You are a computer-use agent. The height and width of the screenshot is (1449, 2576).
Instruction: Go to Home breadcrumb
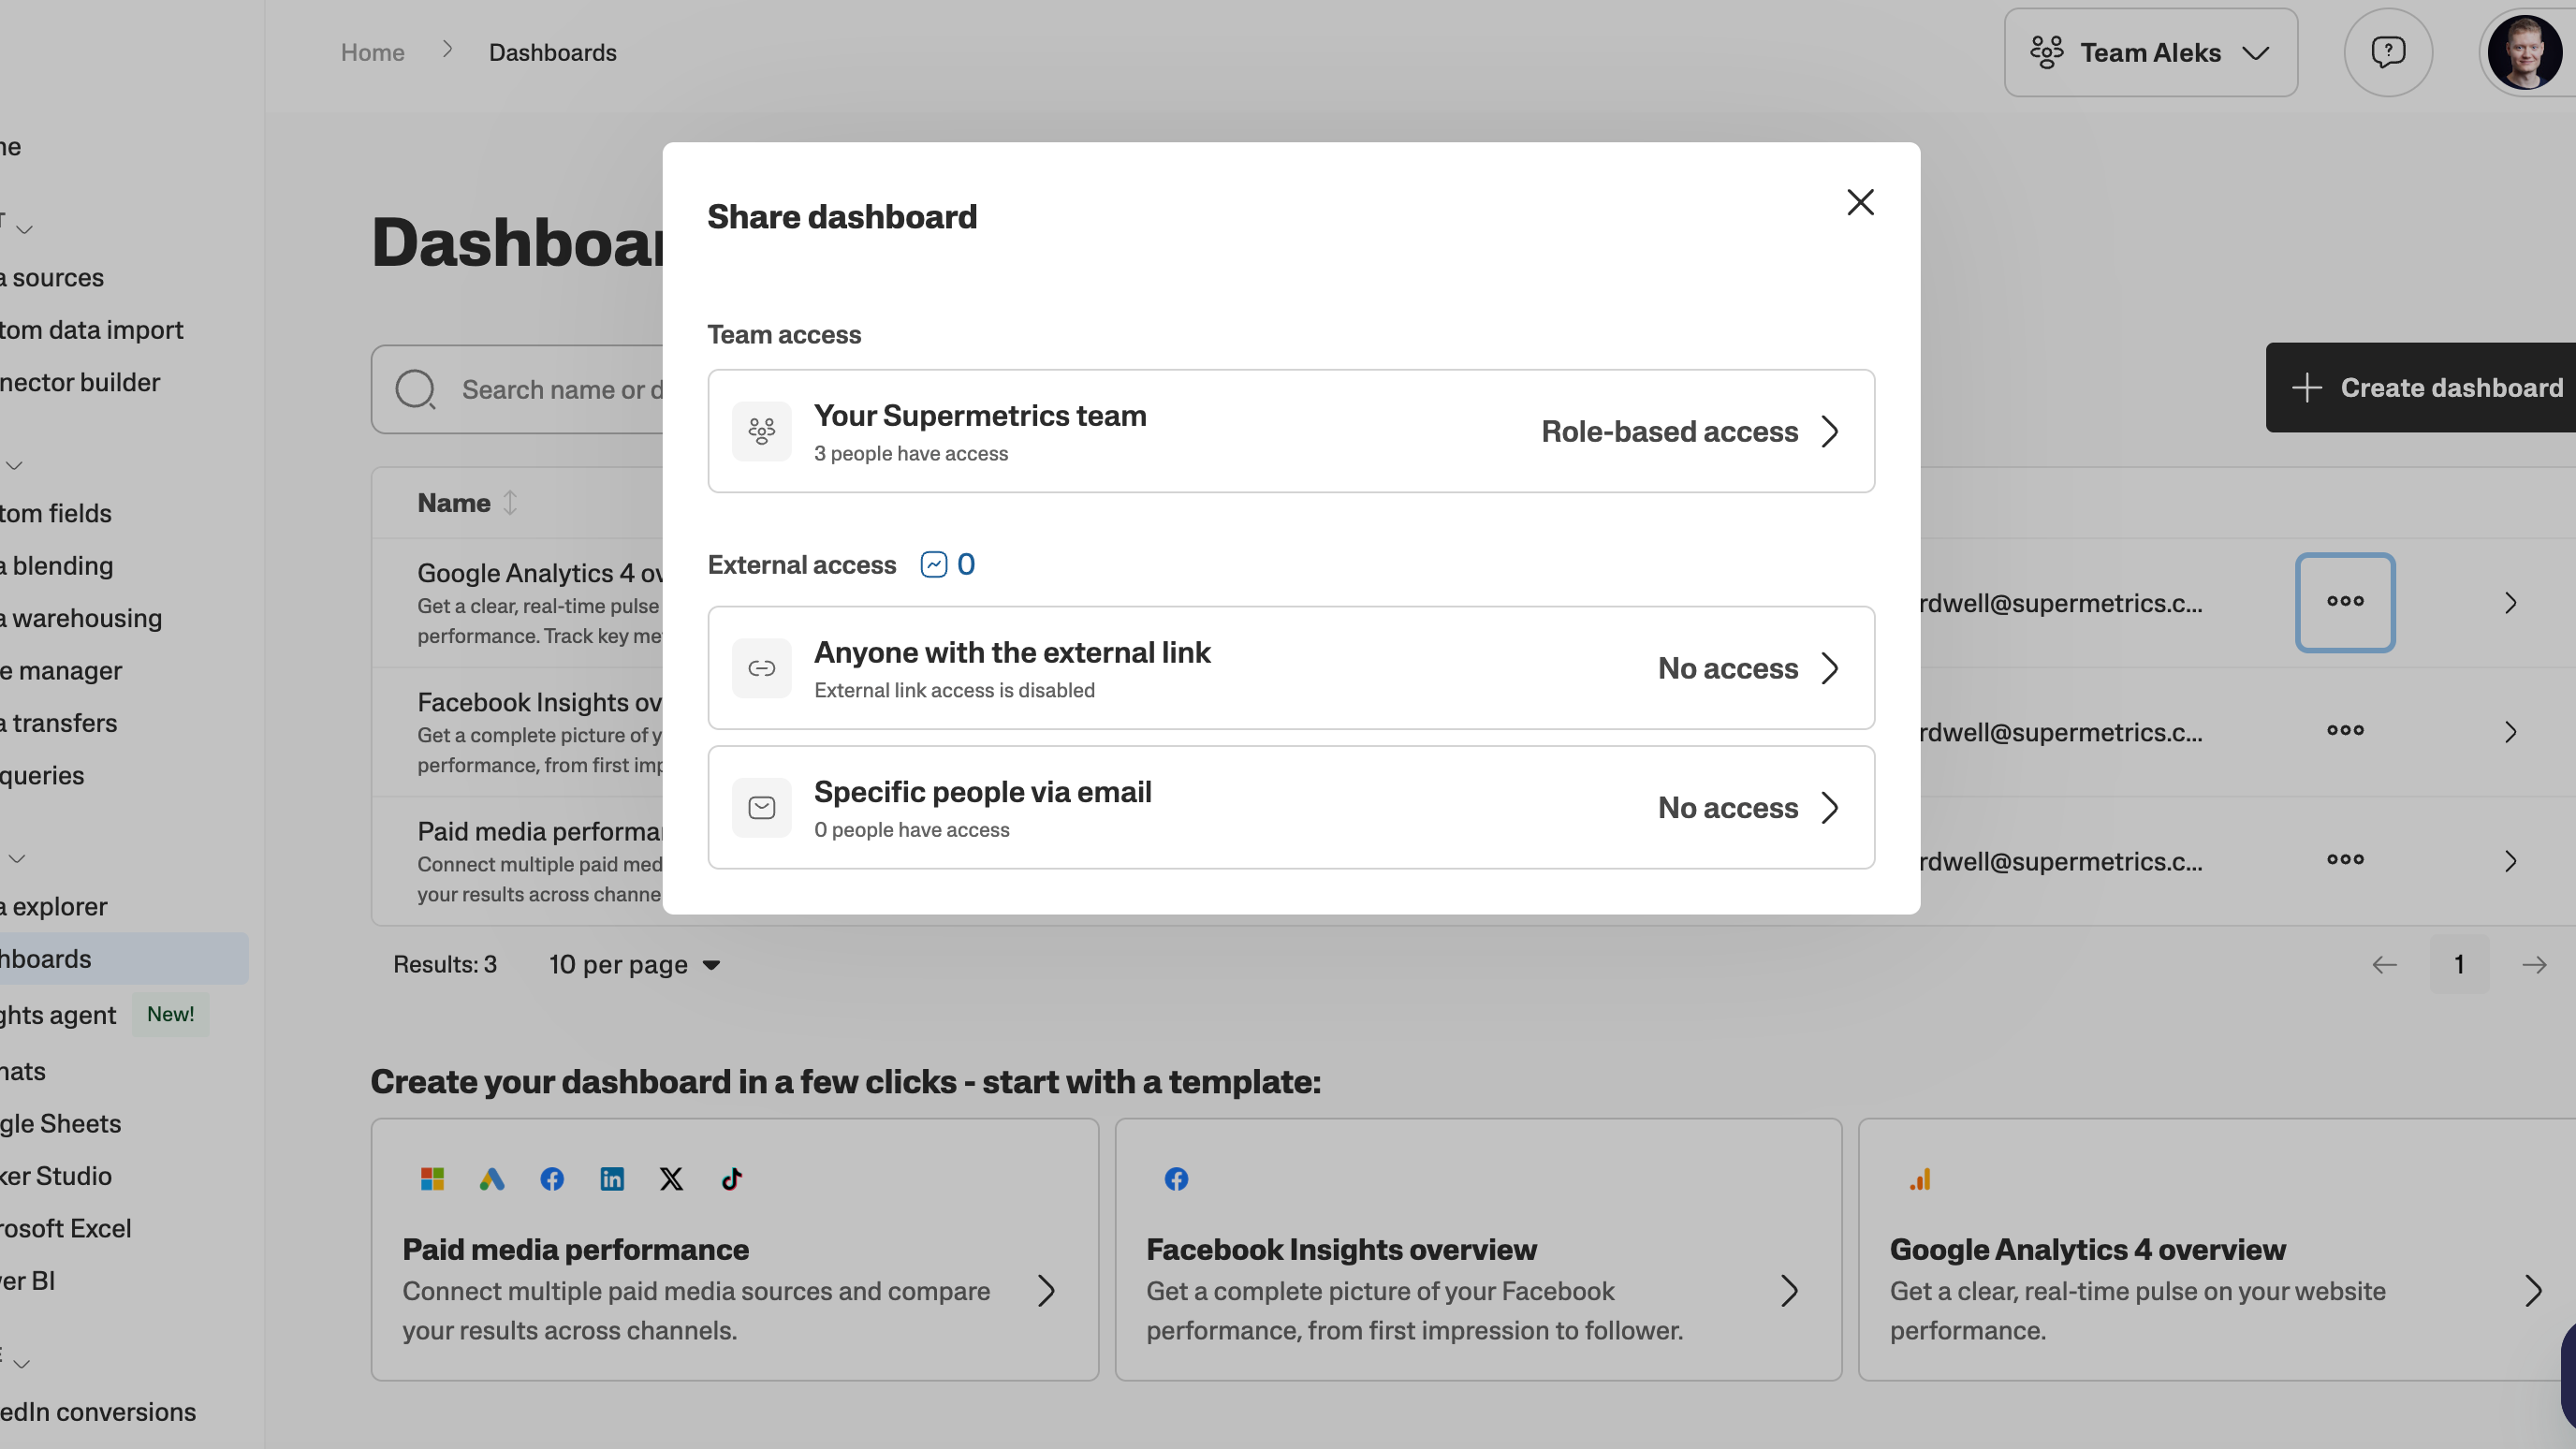click(373, 52)
